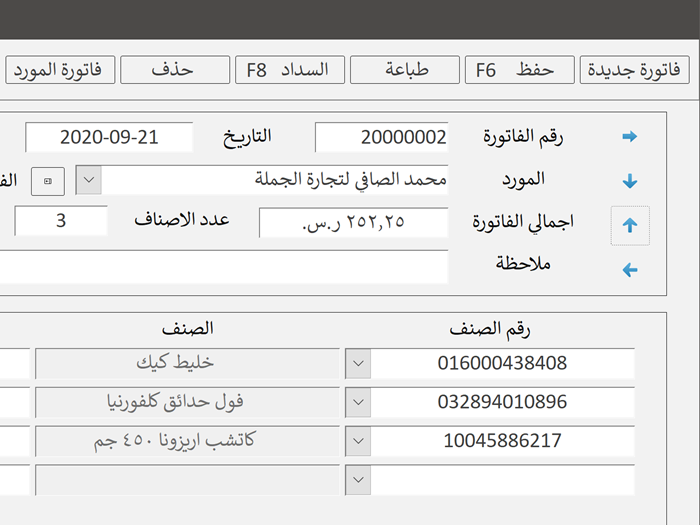
Task: Expand the supplier المورد dropdown list
Action: click(89, 181)
